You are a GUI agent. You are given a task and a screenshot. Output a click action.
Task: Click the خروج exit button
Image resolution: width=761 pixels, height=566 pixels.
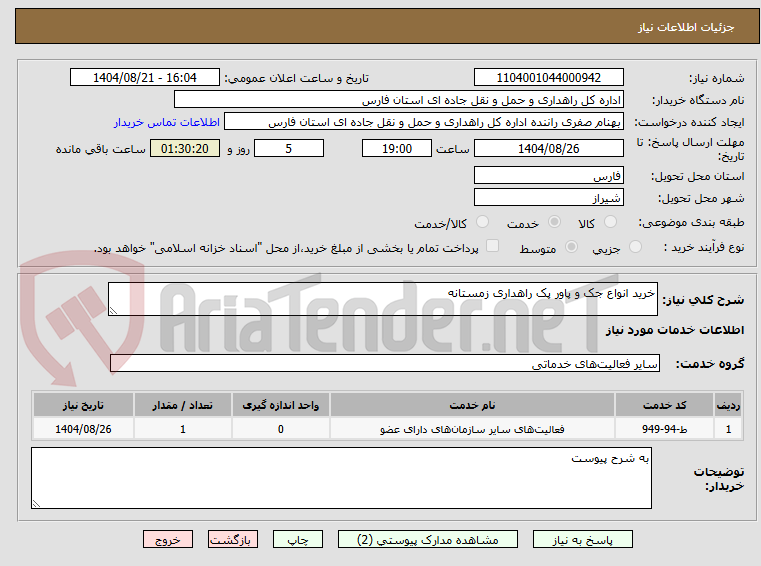(x=168, y=539)
